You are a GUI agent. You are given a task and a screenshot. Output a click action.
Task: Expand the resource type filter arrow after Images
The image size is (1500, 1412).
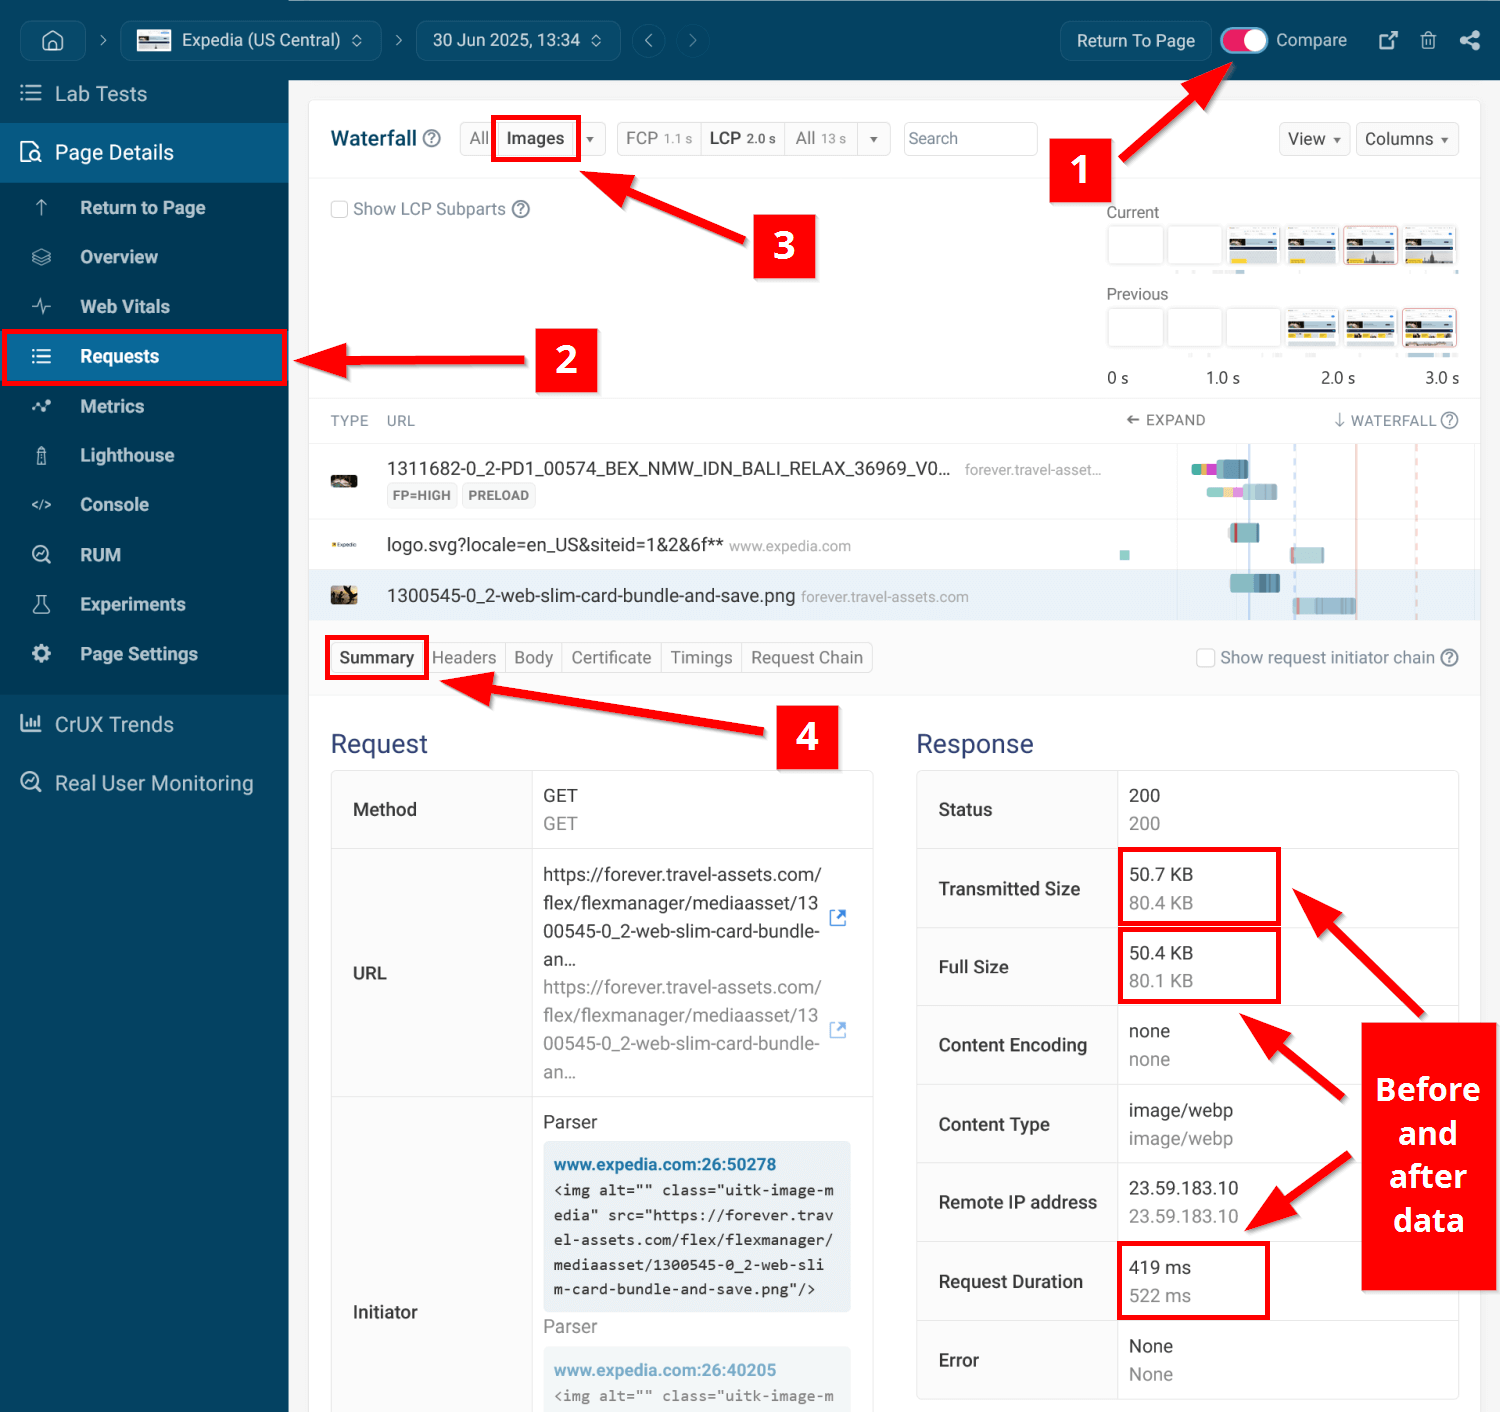pyautogui.click(x=590, y=139)
